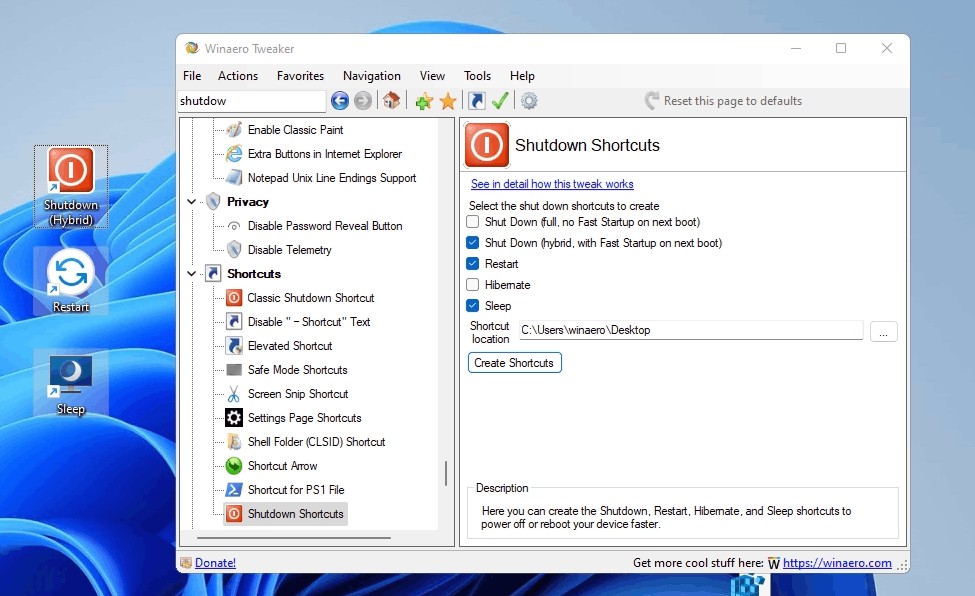This screenshot has height=596, width=975.
Task: Navigate back using the blue back arrow
Action: 340,100
